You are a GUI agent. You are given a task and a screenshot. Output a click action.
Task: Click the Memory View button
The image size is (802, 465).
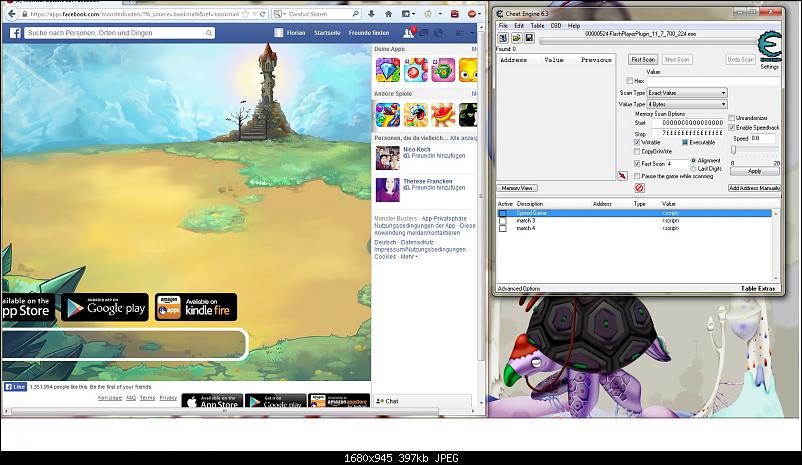(517, 188)
